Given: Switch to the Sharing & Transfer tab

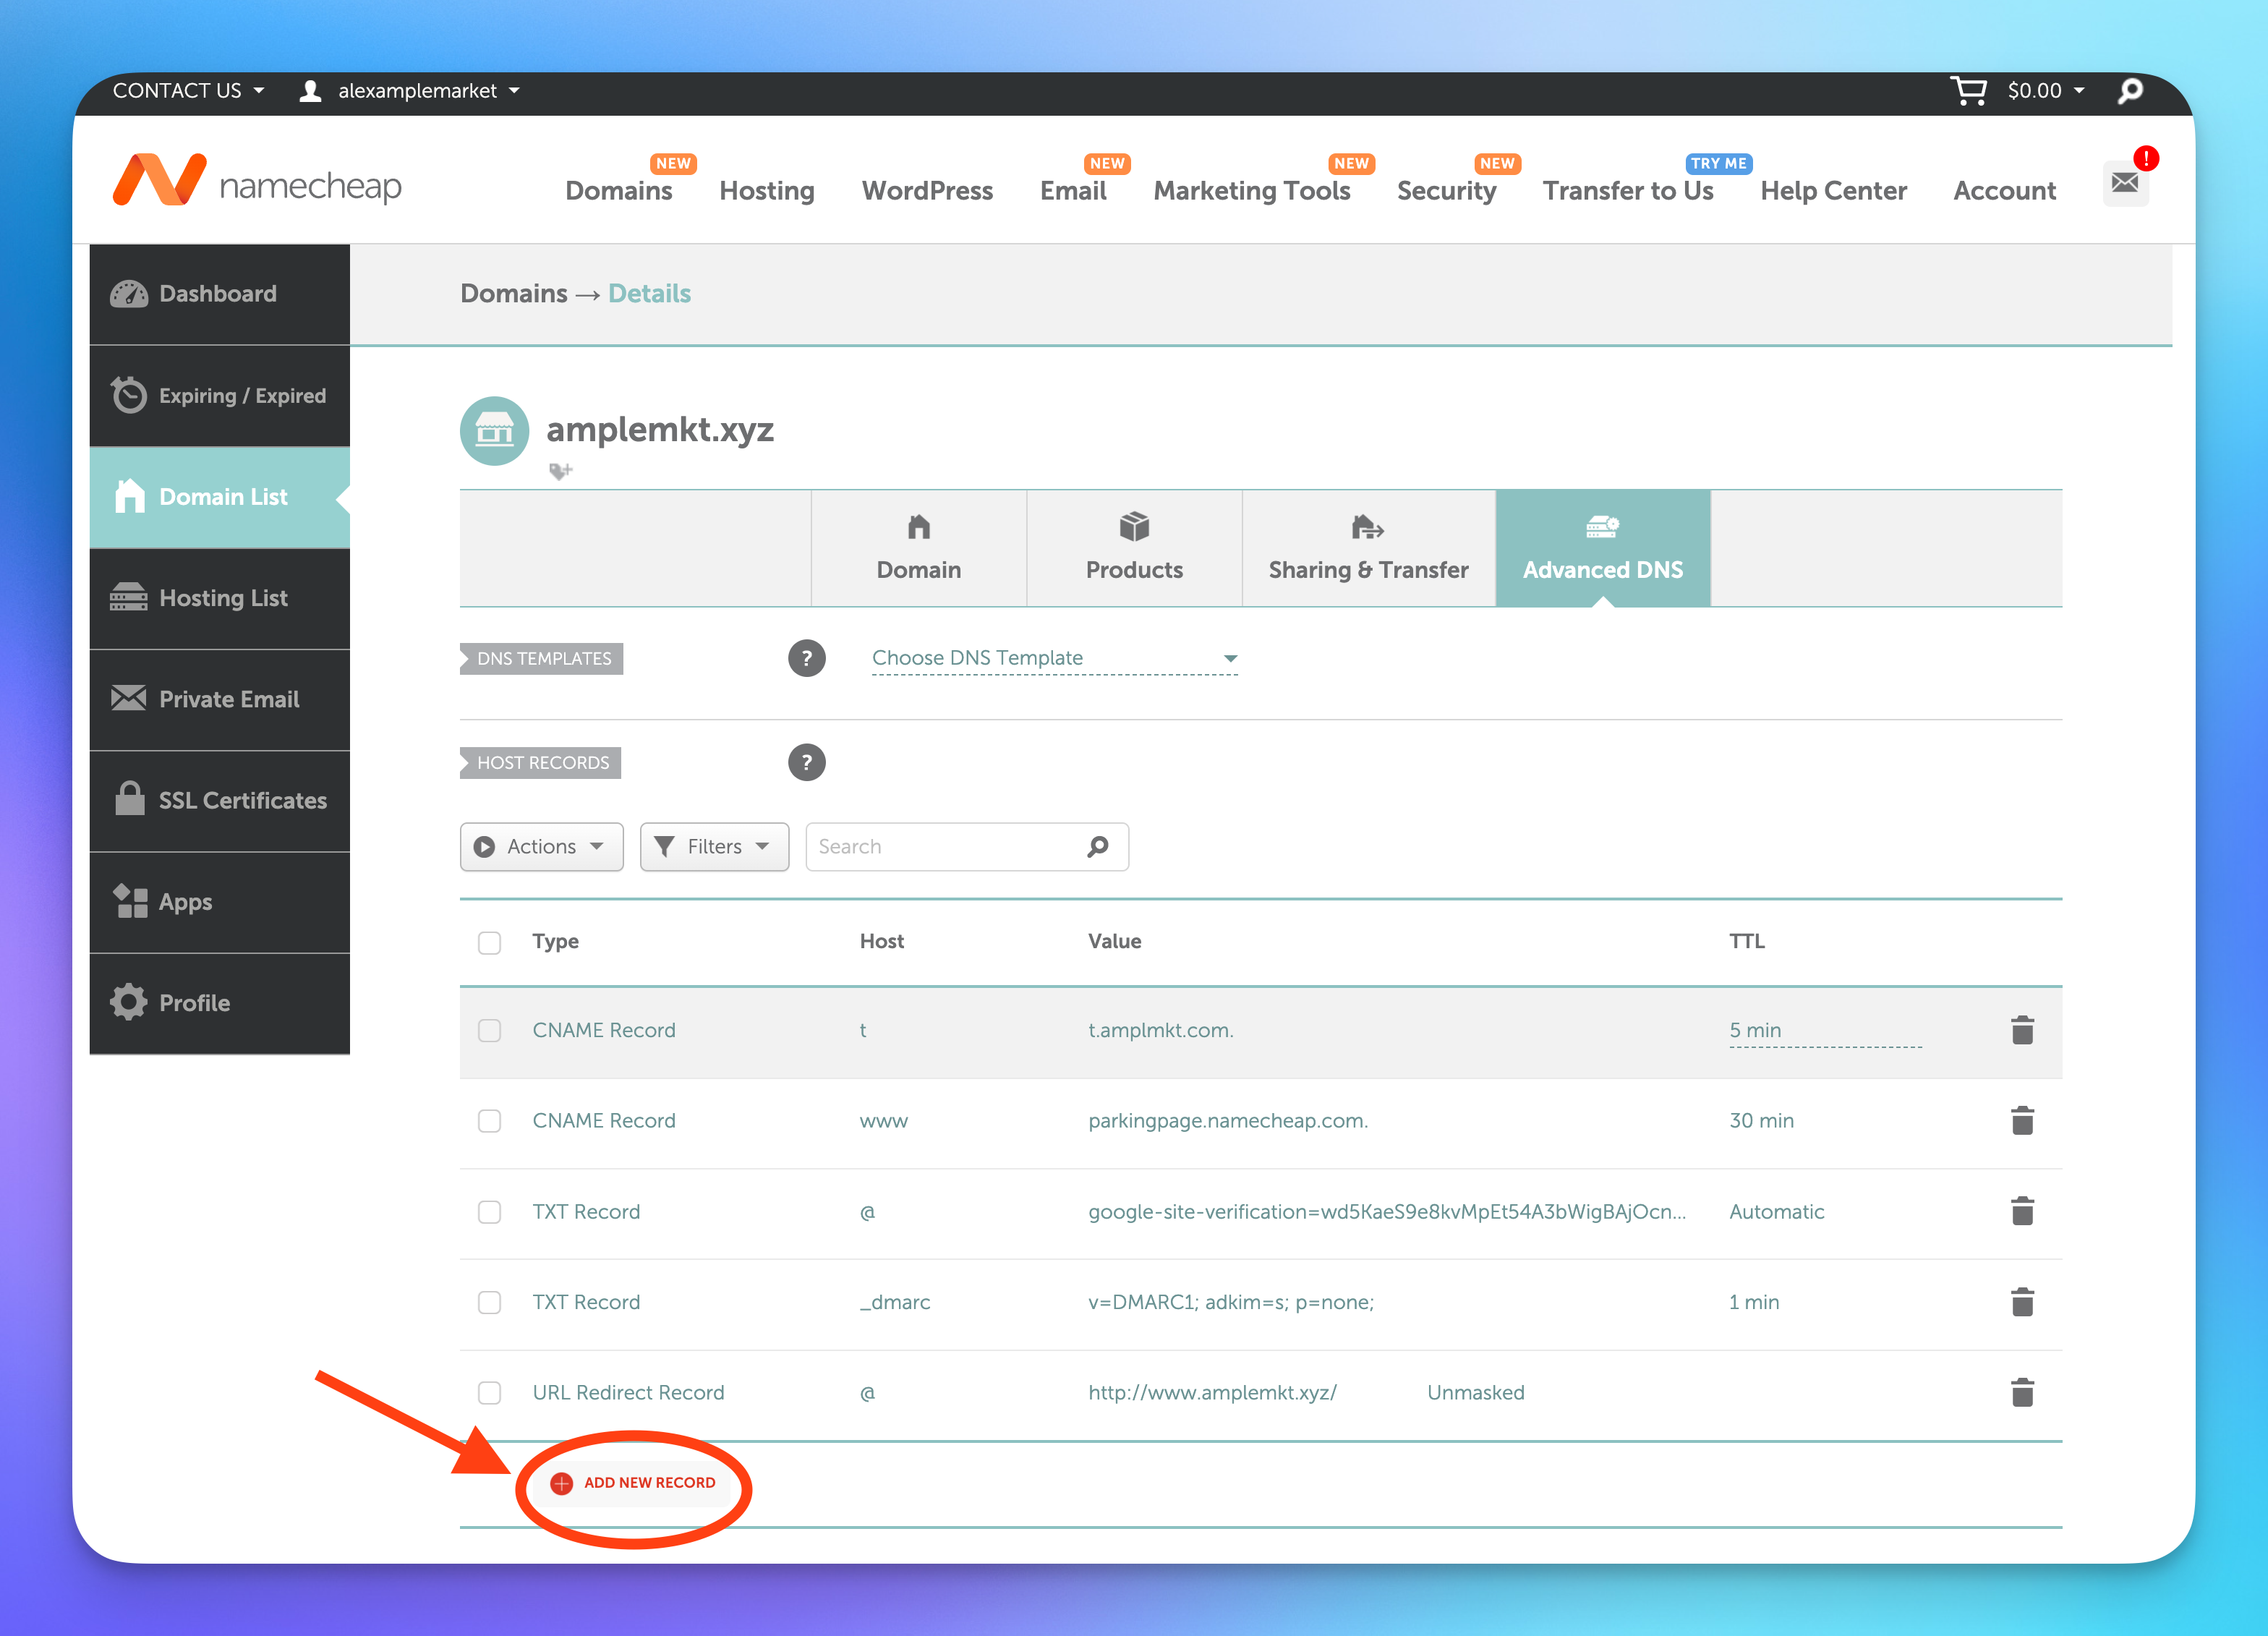Looking at the screenshot, I should click(1367, 548).
